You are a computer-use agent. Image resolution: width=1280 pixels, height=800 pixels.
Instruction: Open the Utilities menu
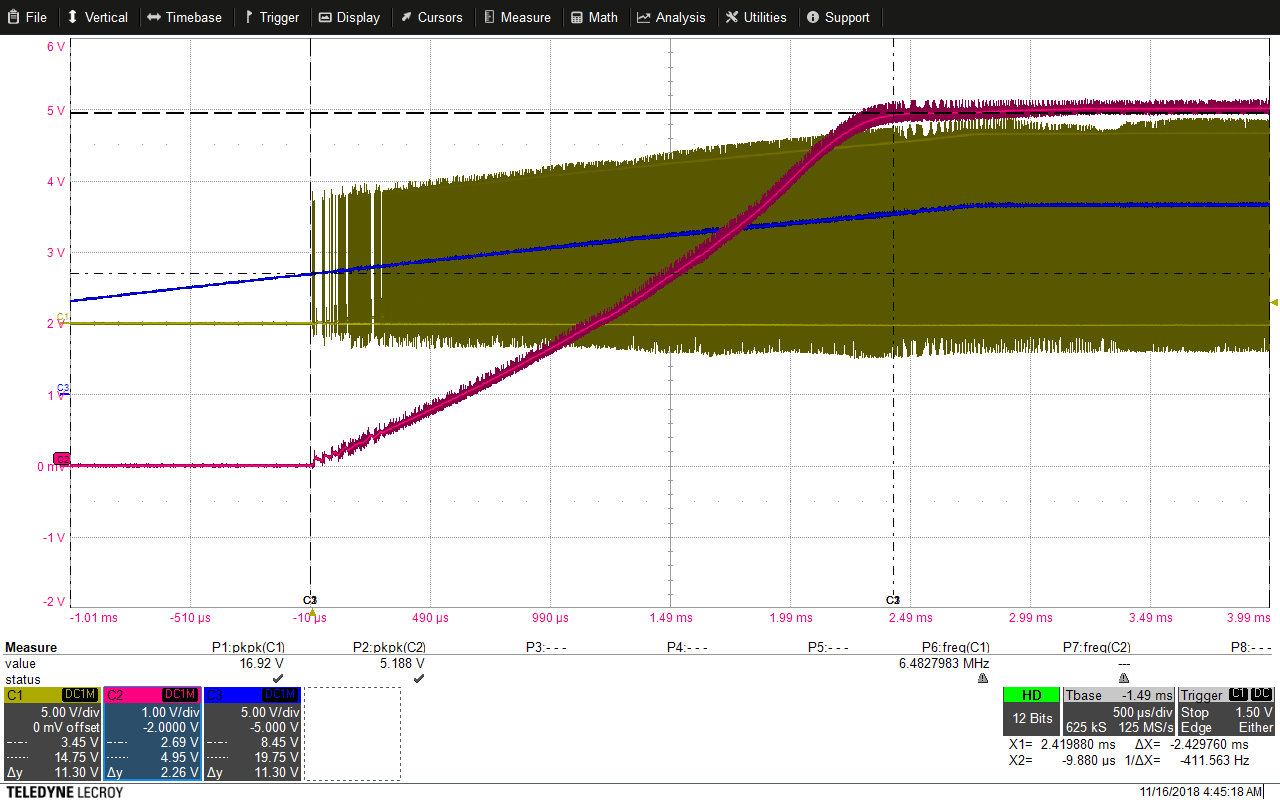pyautogui.click(x=756, y=17)
